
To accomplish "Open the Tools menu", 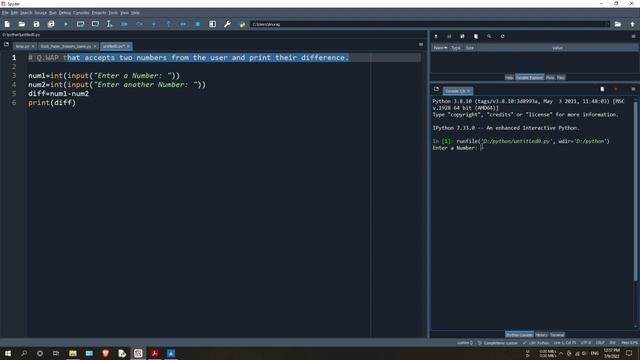I will [x=113, y=13].
